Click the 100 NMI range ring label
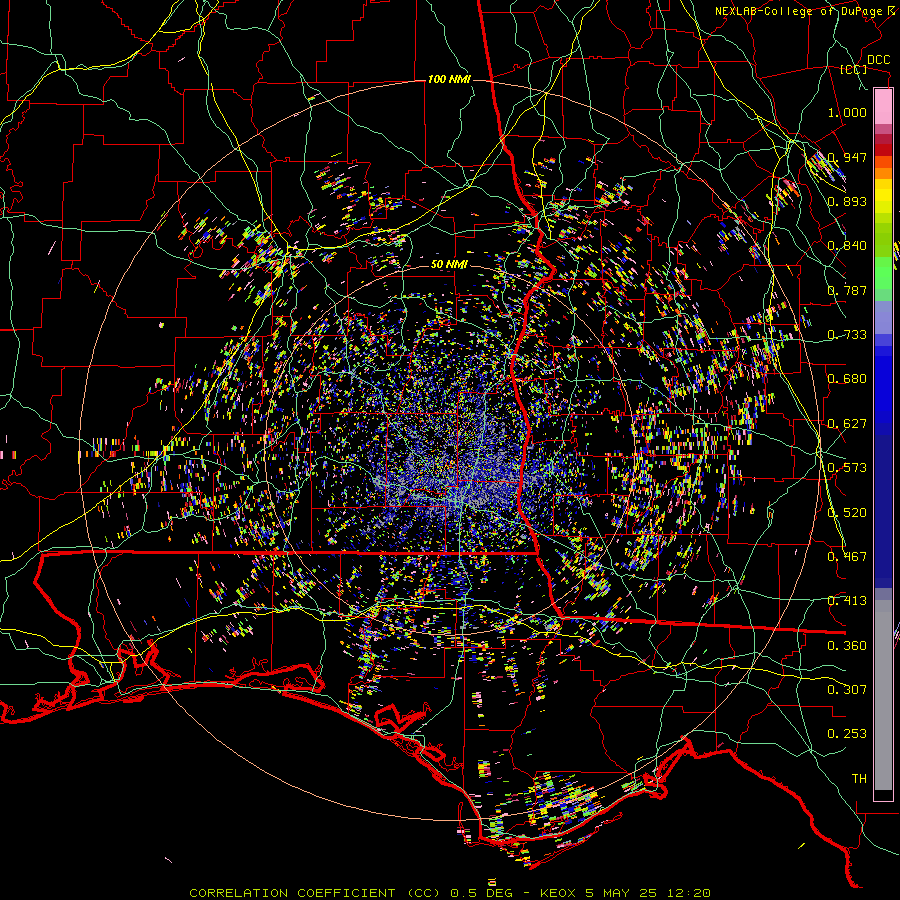900x900 pixels. 448,79
